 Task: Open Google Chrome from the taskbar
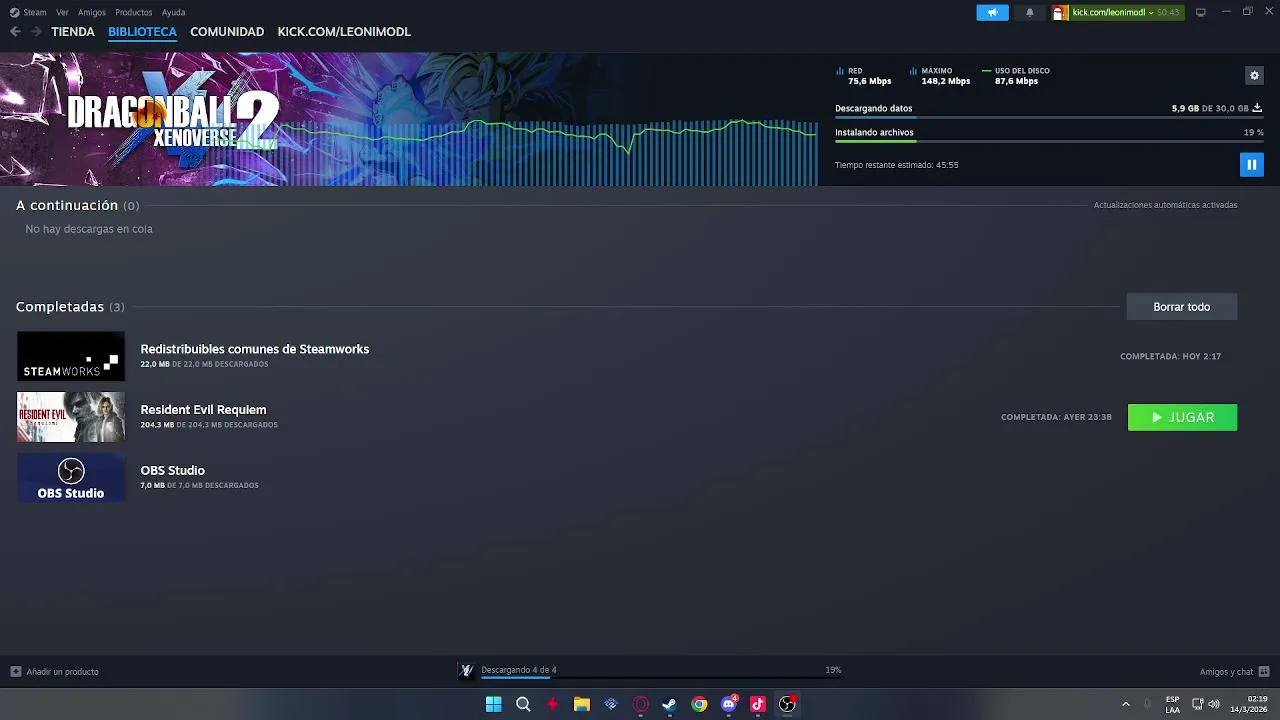point(699,704)
